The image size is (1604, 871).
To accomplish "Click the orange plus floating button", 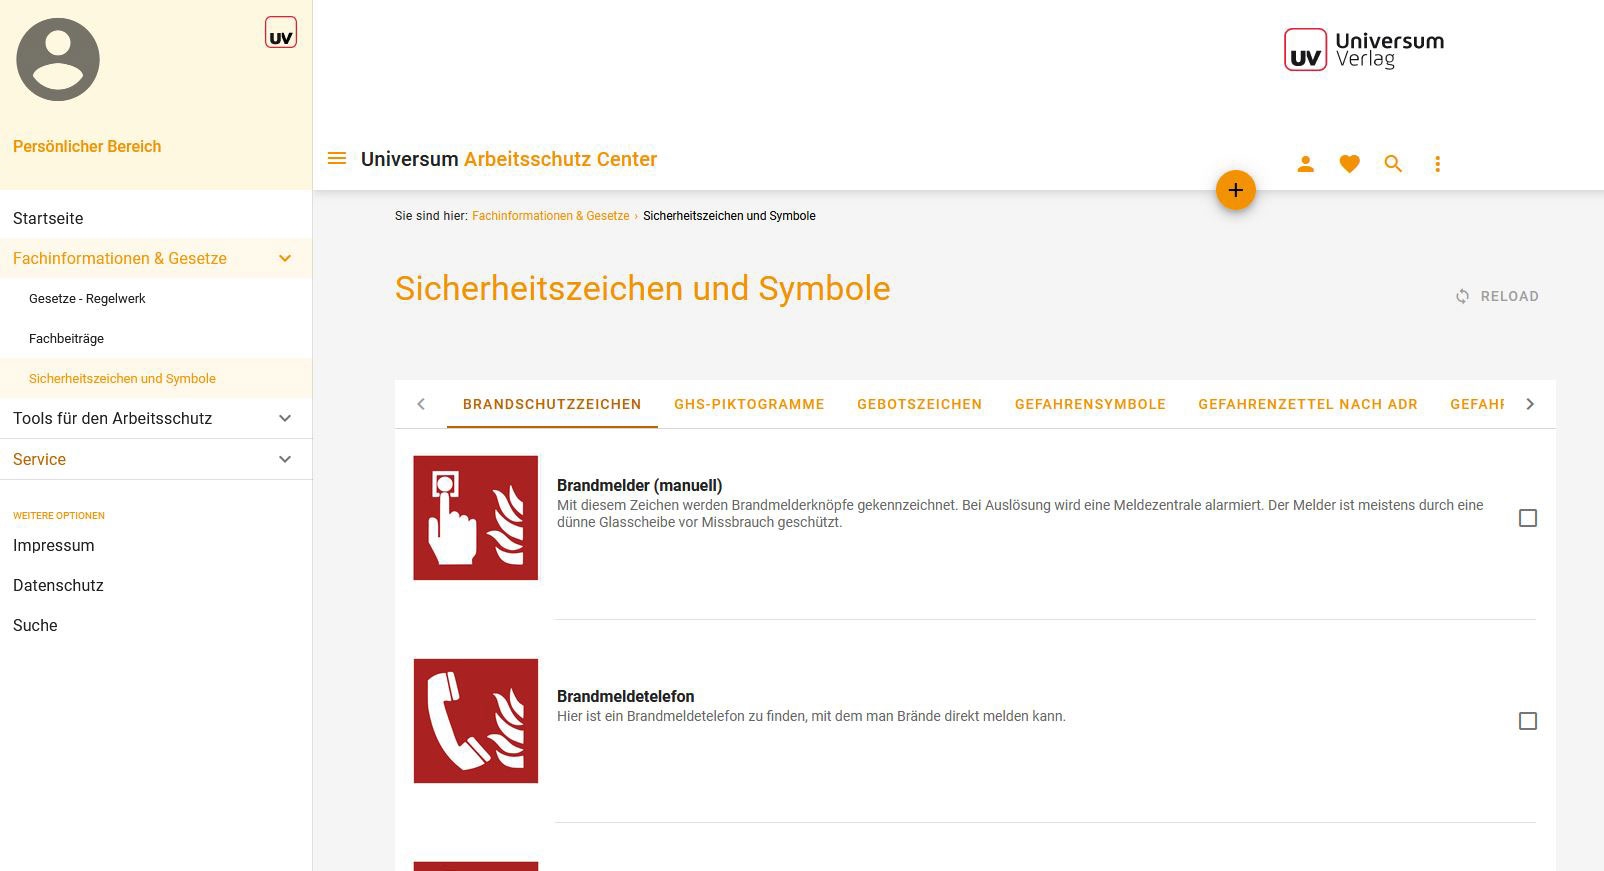I will click(1236, 190).
